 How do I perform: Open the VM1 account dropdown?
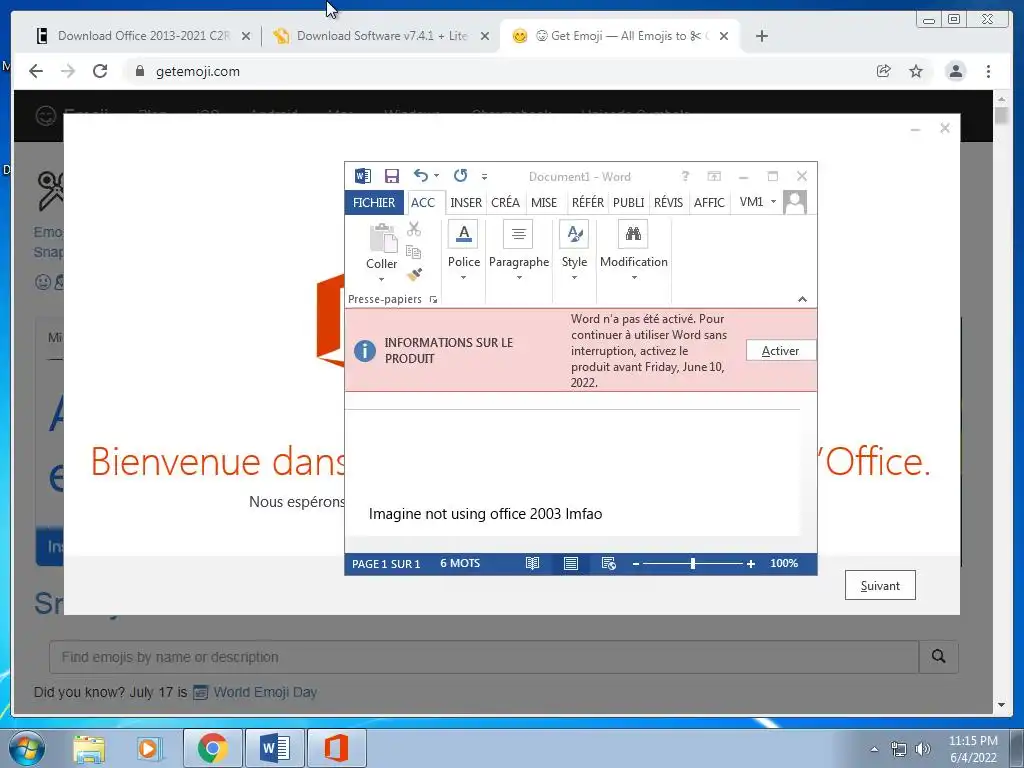[773, 202]
